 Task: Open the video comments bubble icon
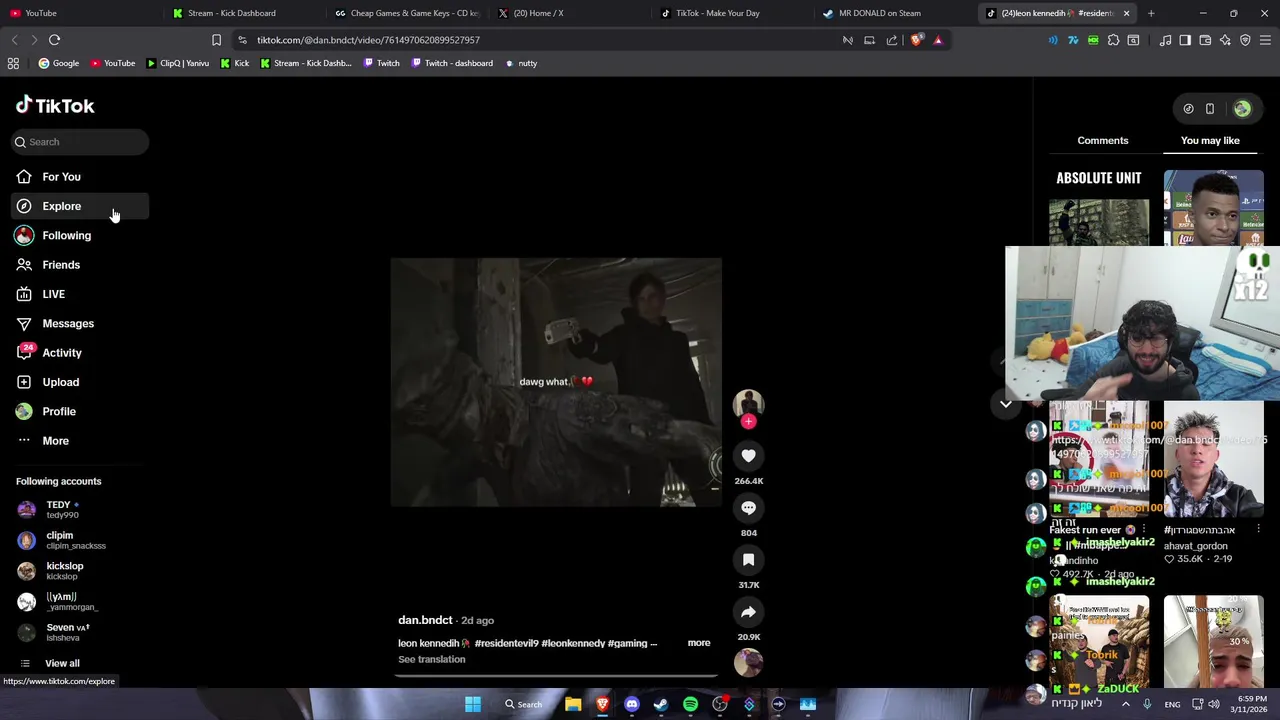click(748, 508)
